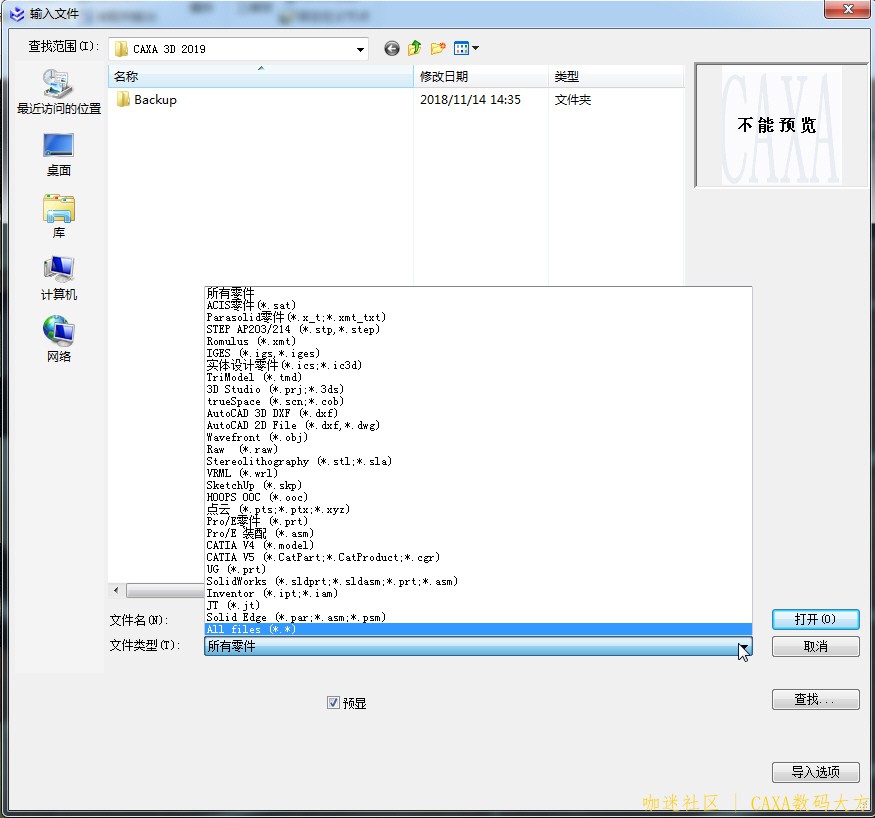
Task: Choose 实体设计零件 (*.ics) file type
Action: 478,365
